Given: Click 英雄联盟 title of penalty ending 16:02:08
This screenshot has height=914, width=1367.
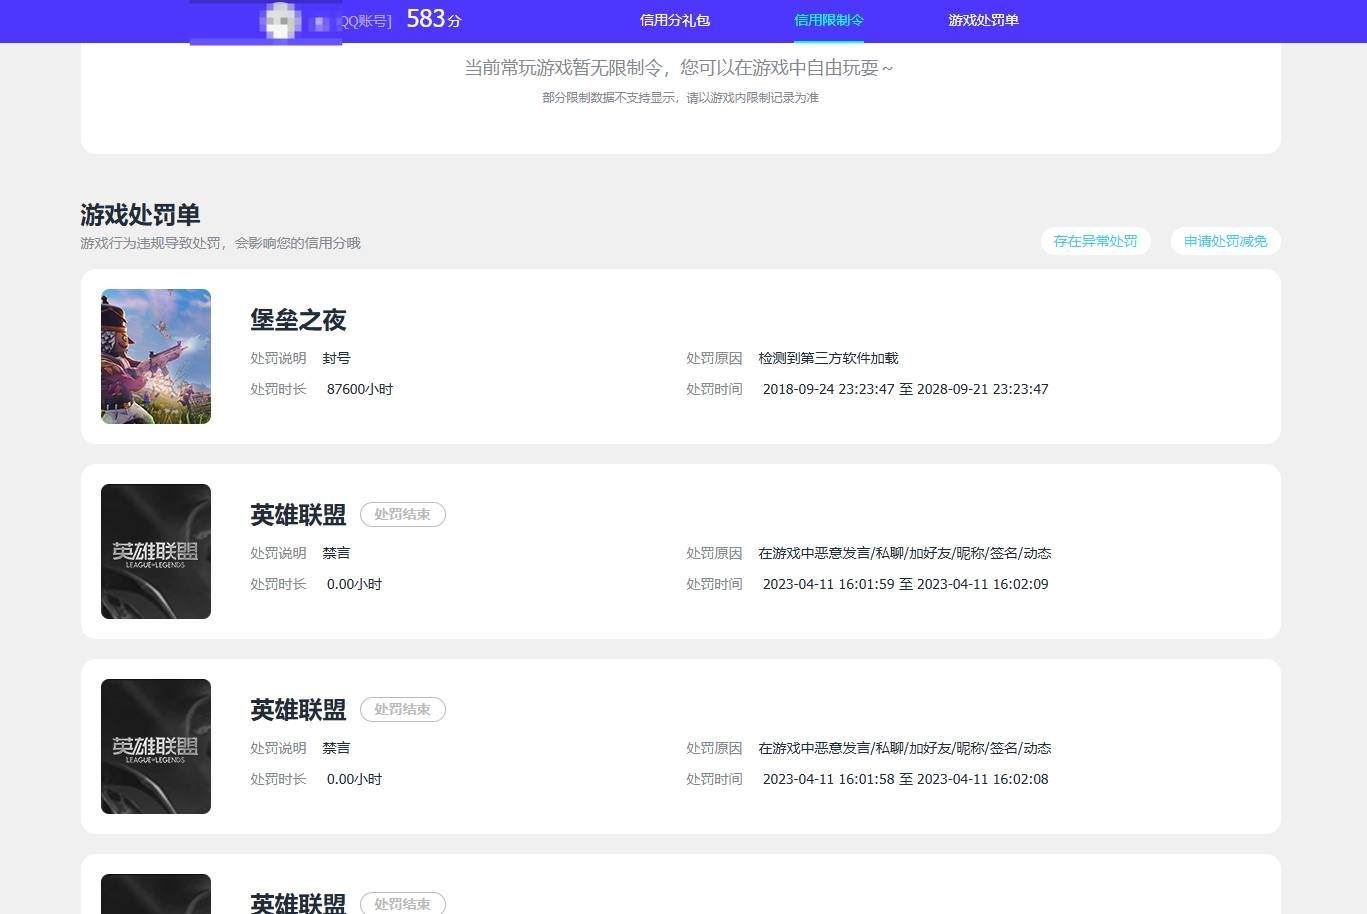Looking at the screenshot, I should 298,710.
